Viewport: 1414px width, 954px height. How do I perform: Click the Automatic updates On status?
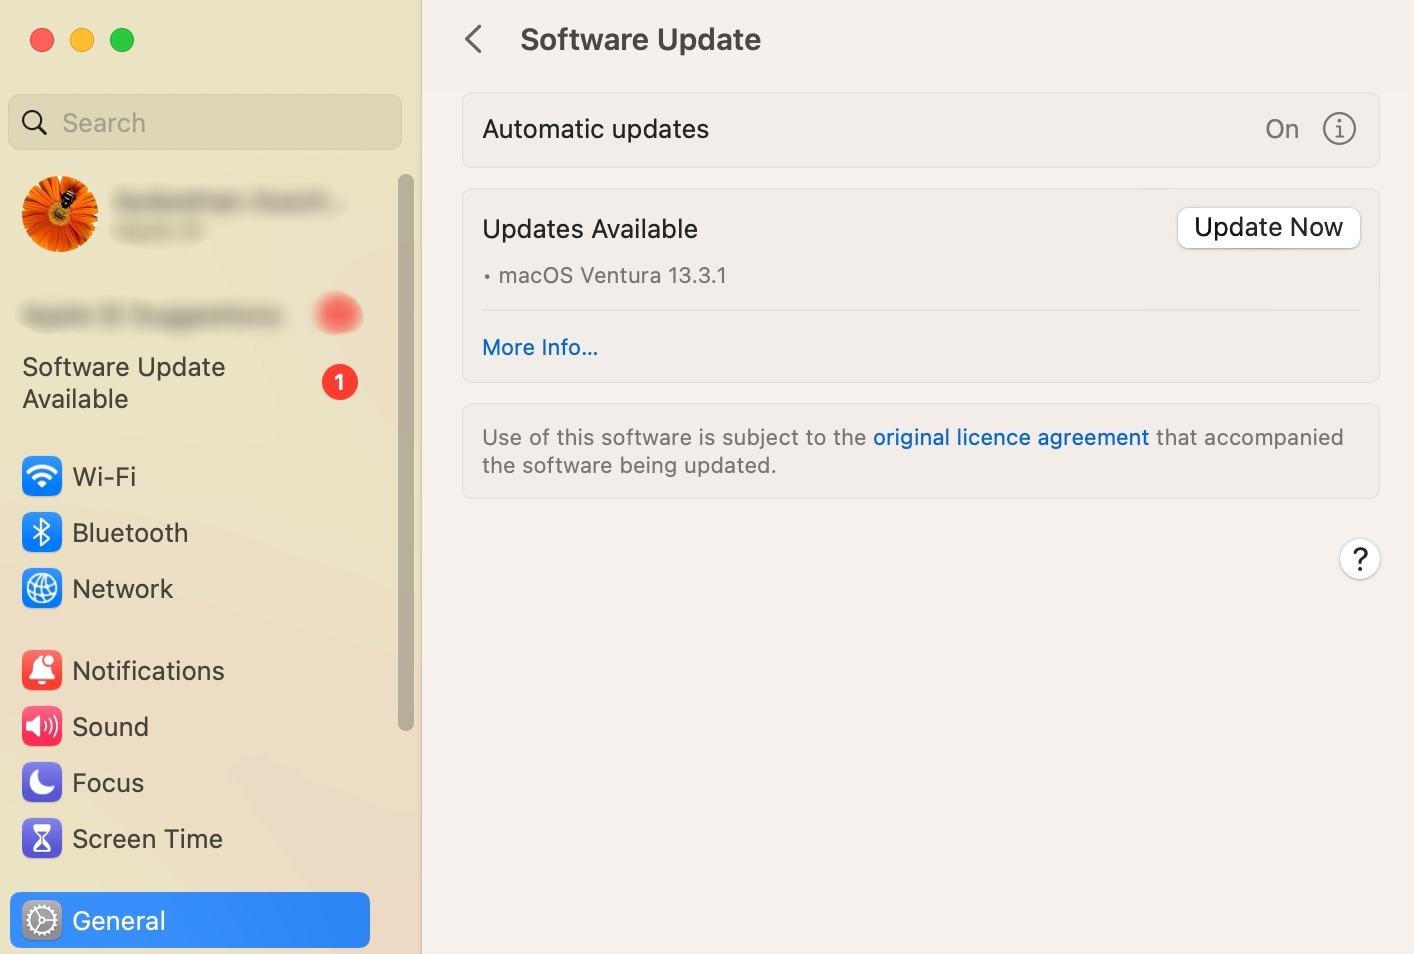pyautogui.click(x=1282, y=129)
